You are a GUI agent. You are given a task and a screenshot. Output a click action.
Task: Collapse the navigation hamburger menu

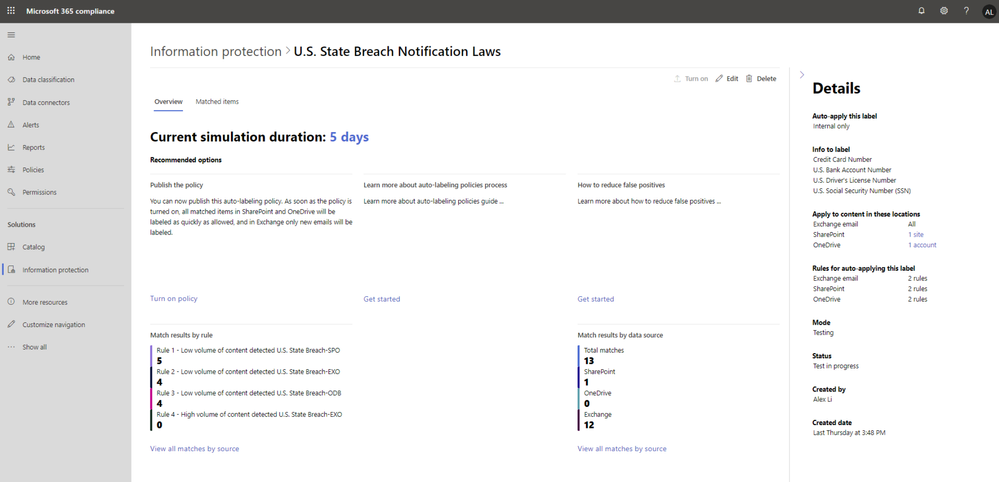point(11,34)
